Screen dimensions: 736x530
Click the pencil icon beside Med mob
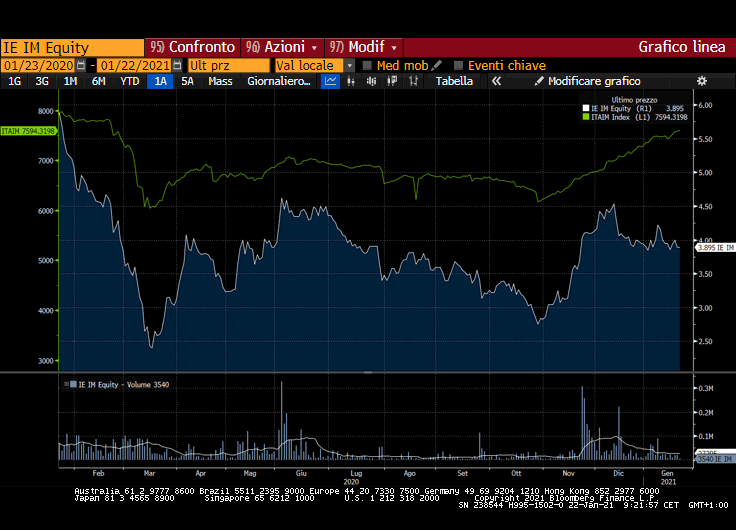pyautogui.click(x=436, y=65)
